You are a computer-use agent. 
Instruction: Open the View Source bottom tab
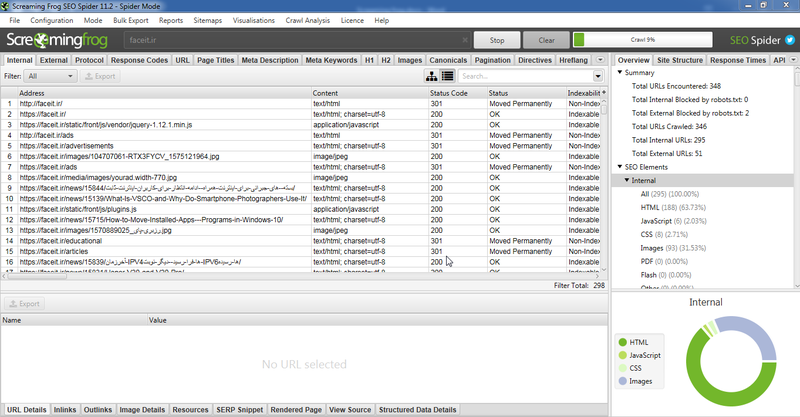click(350, 410)
